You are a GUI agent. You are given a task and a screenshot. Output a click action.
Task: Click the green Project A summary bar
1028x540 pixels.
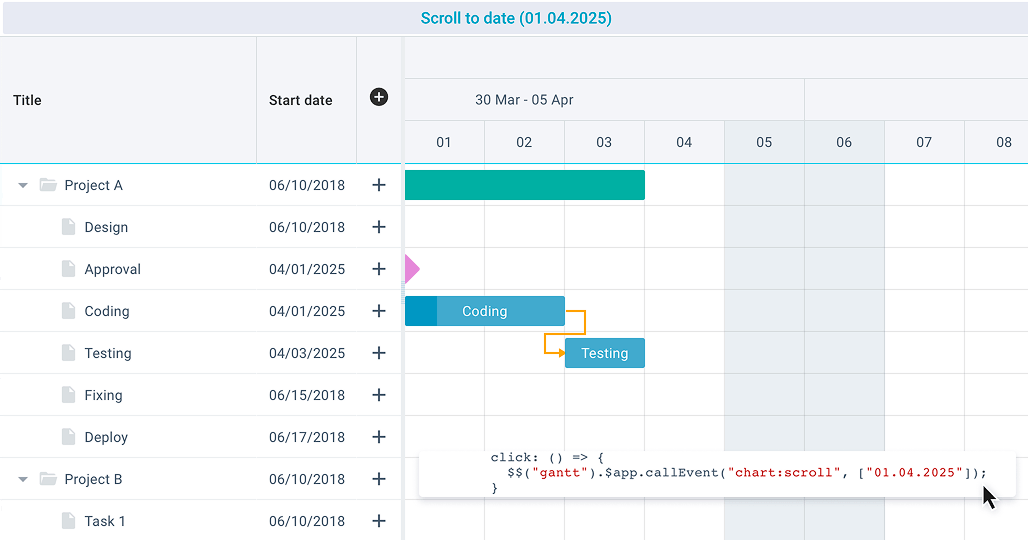click(x=524, y=185)
